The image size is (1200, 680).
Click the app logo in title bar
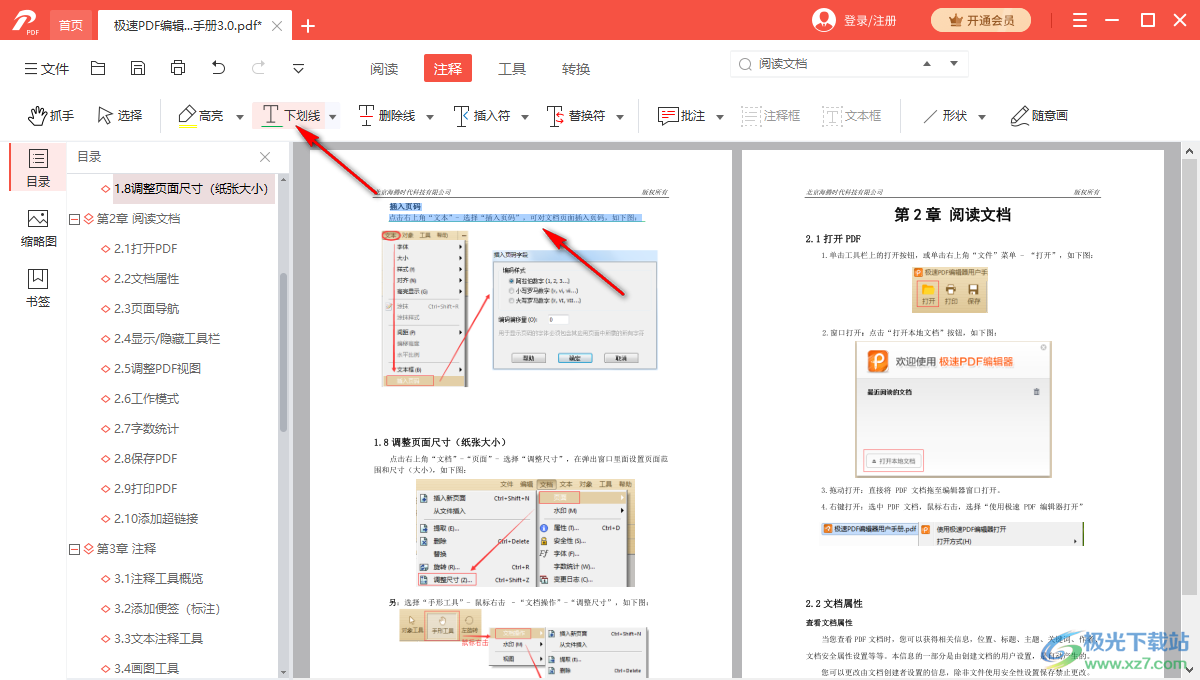tap(25, 21)
